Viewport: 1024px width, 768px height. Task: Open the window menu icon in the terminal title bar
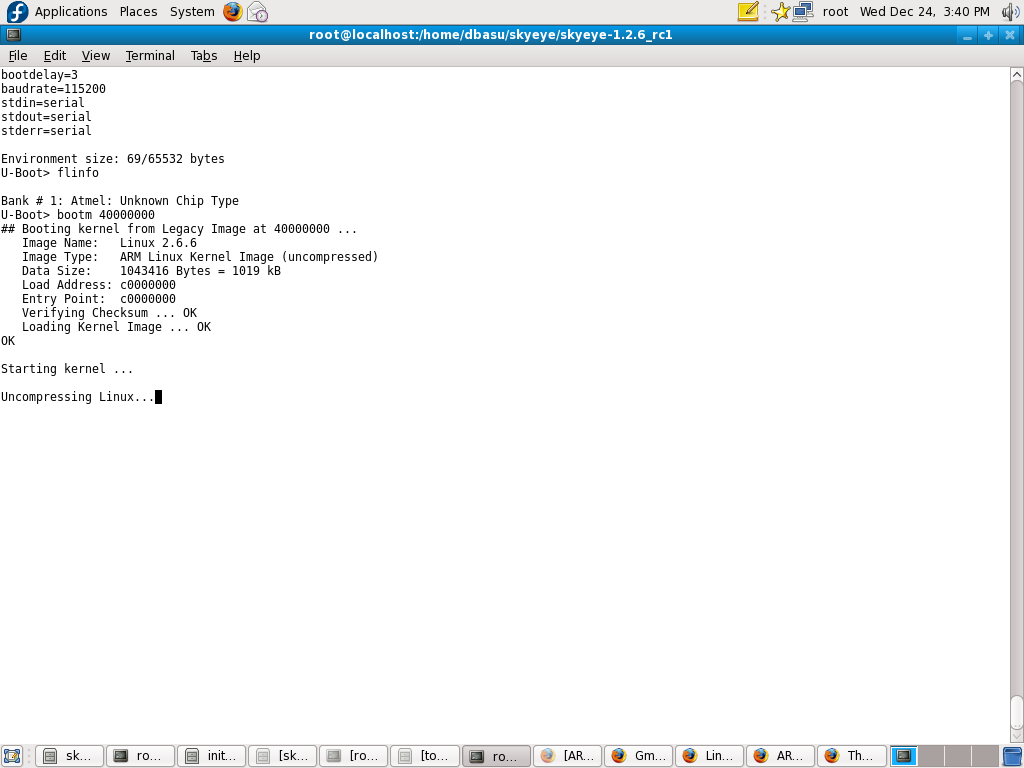13,35
